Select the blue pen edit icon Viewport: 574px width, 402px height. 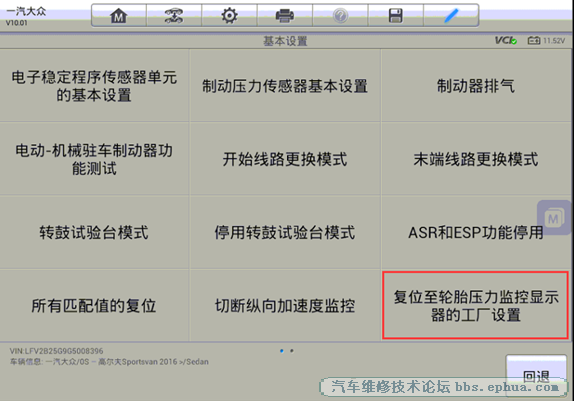click(451, 16)
